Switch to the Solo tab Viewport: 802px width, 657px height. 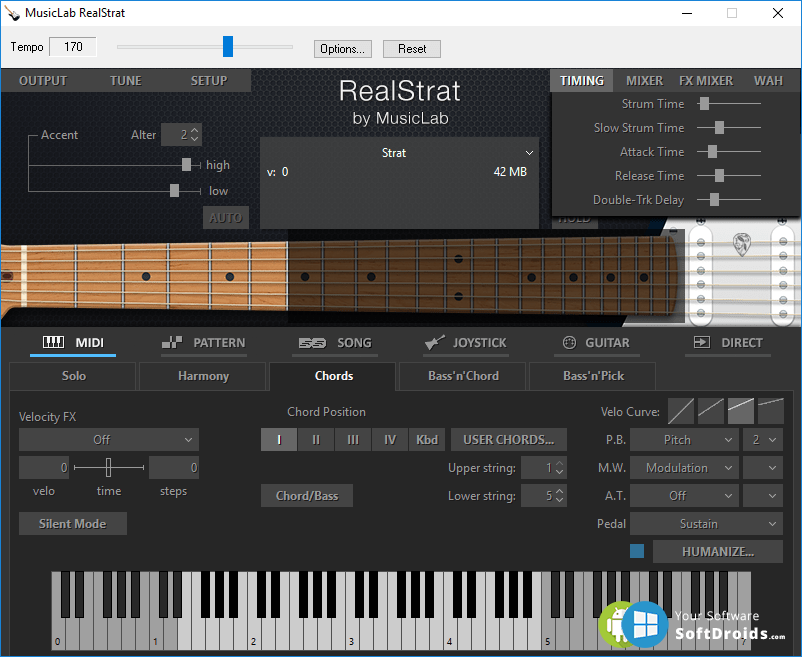pyautogui.click(x=74, y=376)
